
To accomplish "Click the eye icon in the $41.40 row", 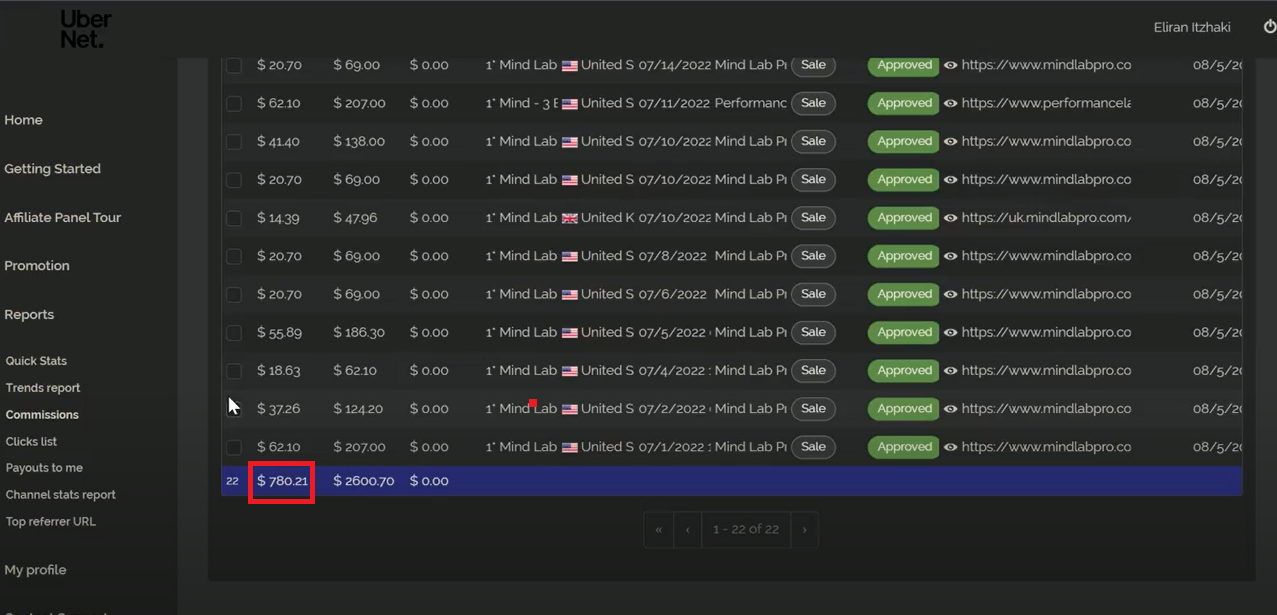I will [x=951, y=142].
